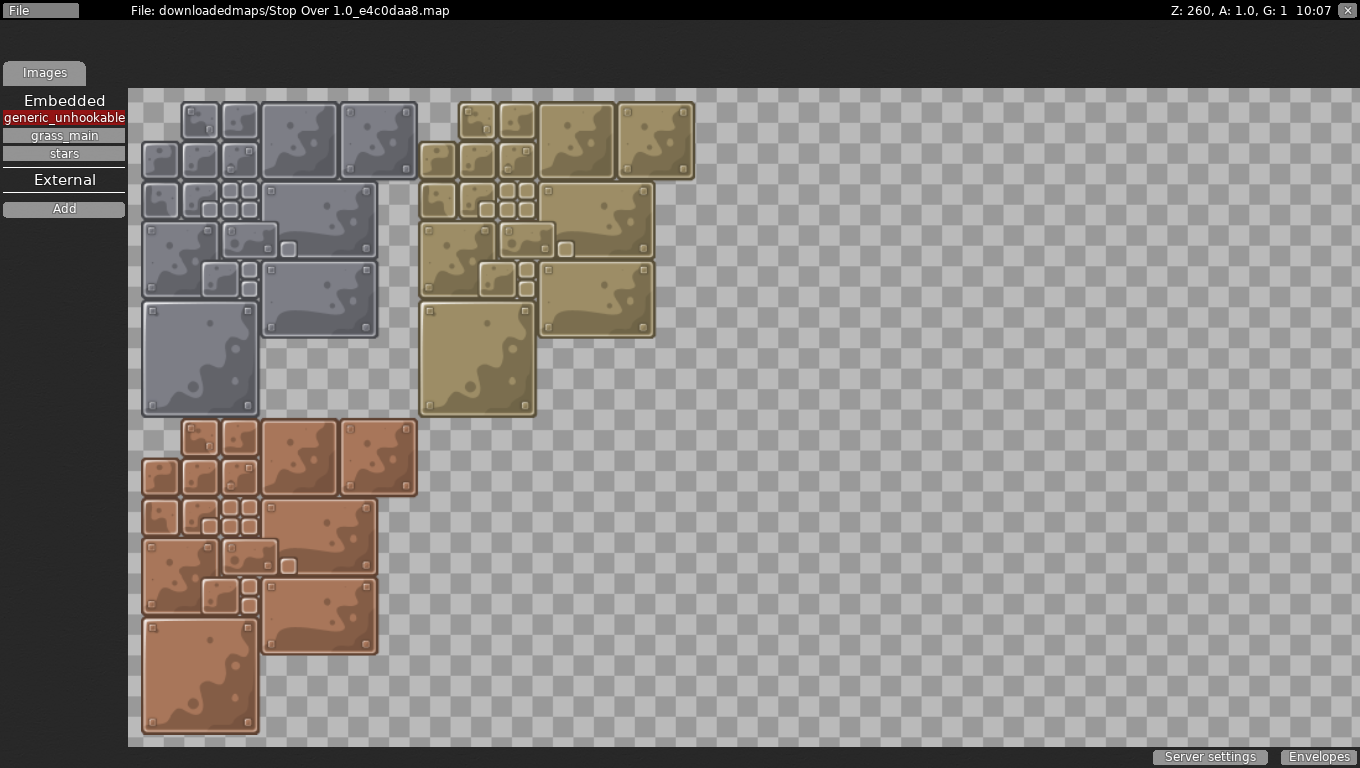Screen dimensions: 1360x768
Task: Close the editor with the X button
Action: coord(1347,10)
